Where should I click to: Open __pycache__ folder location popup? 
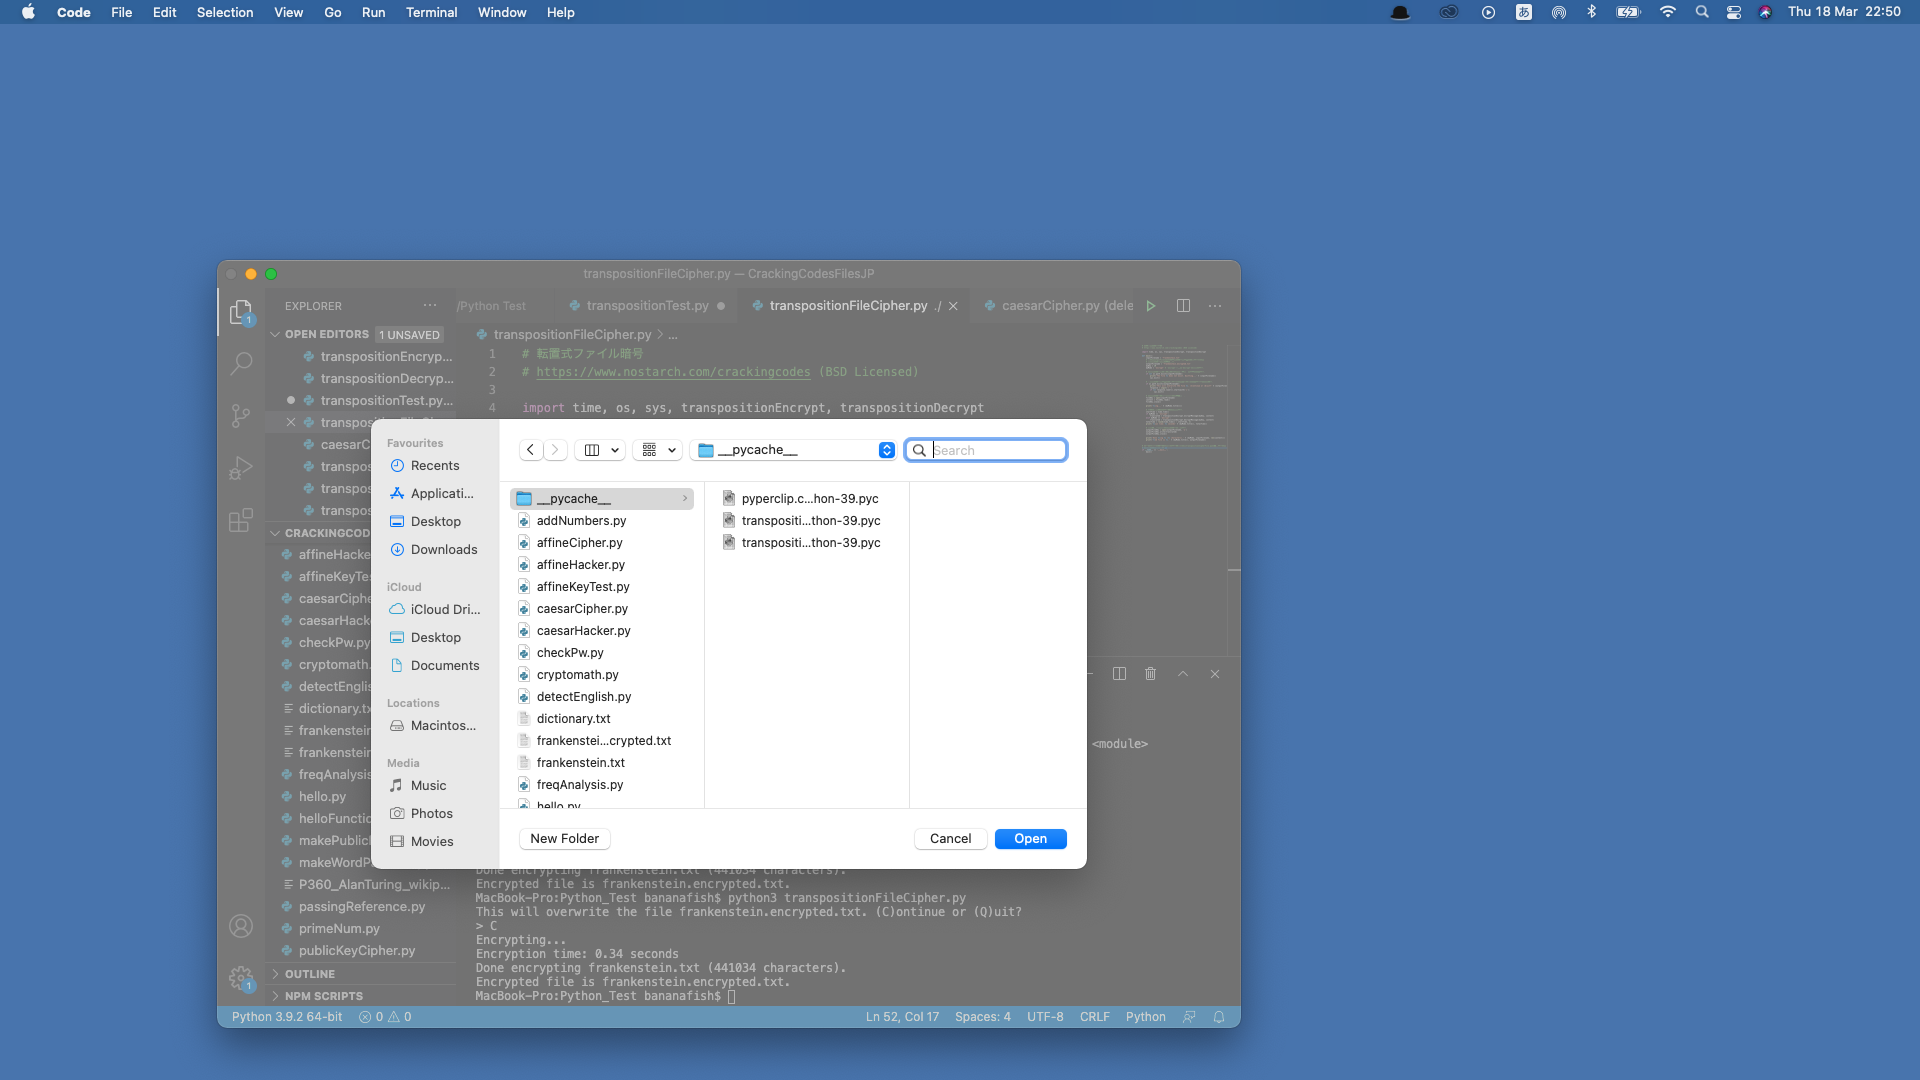(795, 450)
